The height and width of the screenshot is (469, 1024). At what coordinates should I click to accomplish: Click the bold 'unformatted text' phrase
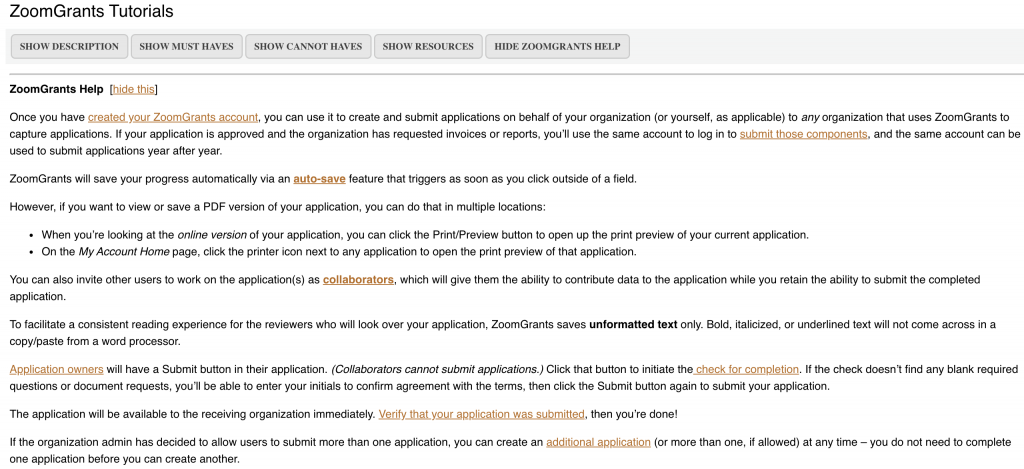[x=633, y=325]
